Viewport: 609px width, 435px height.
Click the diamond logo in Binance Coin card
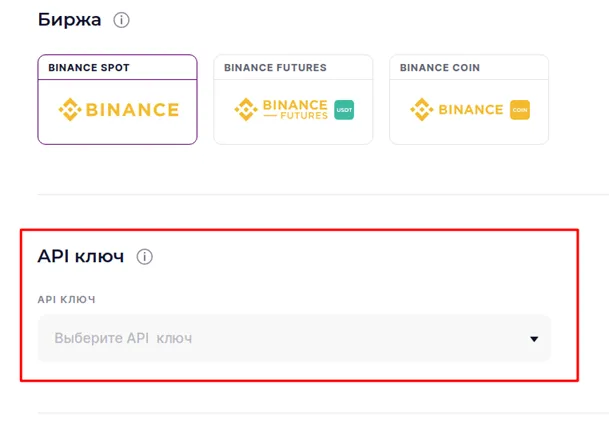[x=420, y=110]
